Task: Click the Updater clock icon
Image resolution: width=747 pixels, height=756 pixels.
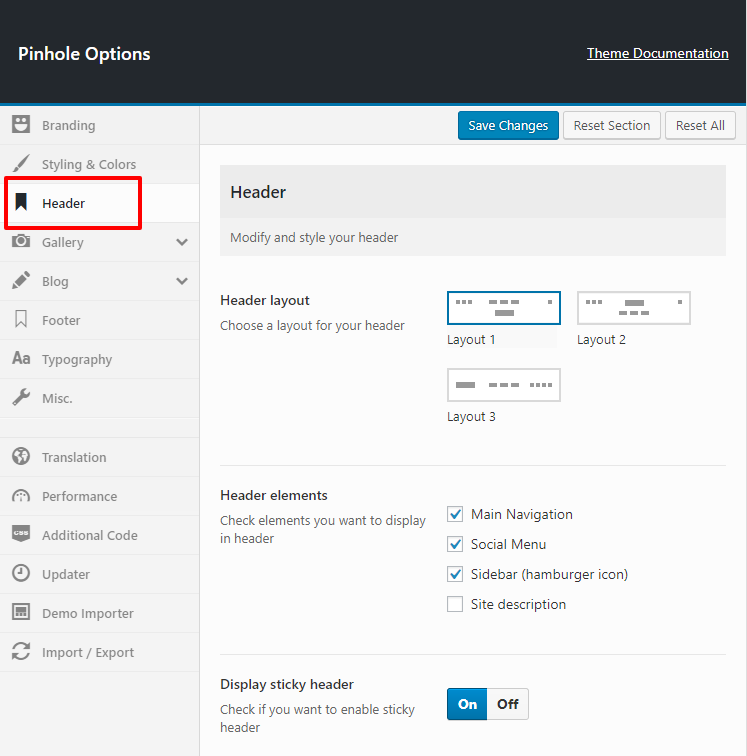Action: click(x=21, y=573)
